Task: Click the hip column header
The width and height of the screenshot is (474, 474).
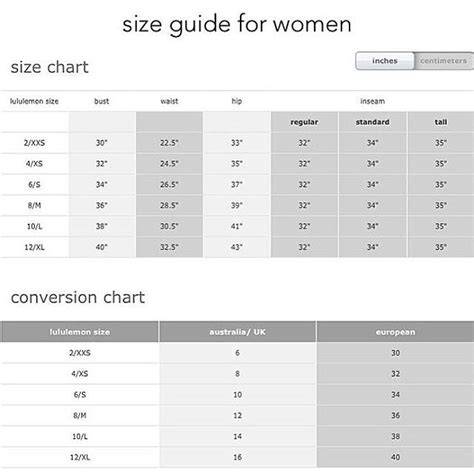Action: click(x=237, y=101)
